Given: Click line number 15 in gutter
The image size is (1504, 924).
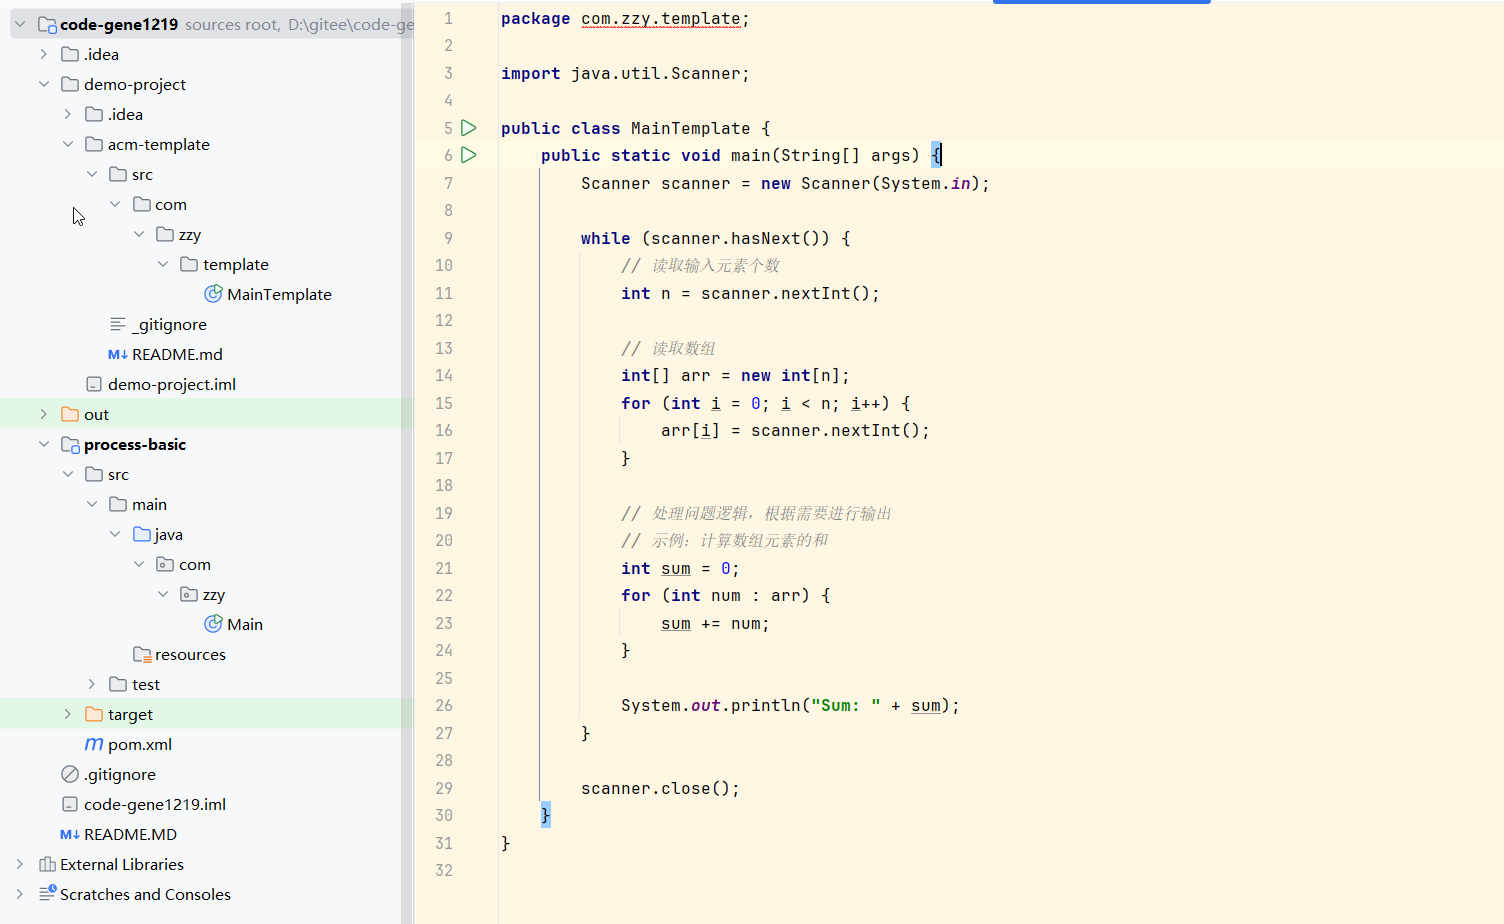Looking at the screenshot, I should [x=444, y=403].
